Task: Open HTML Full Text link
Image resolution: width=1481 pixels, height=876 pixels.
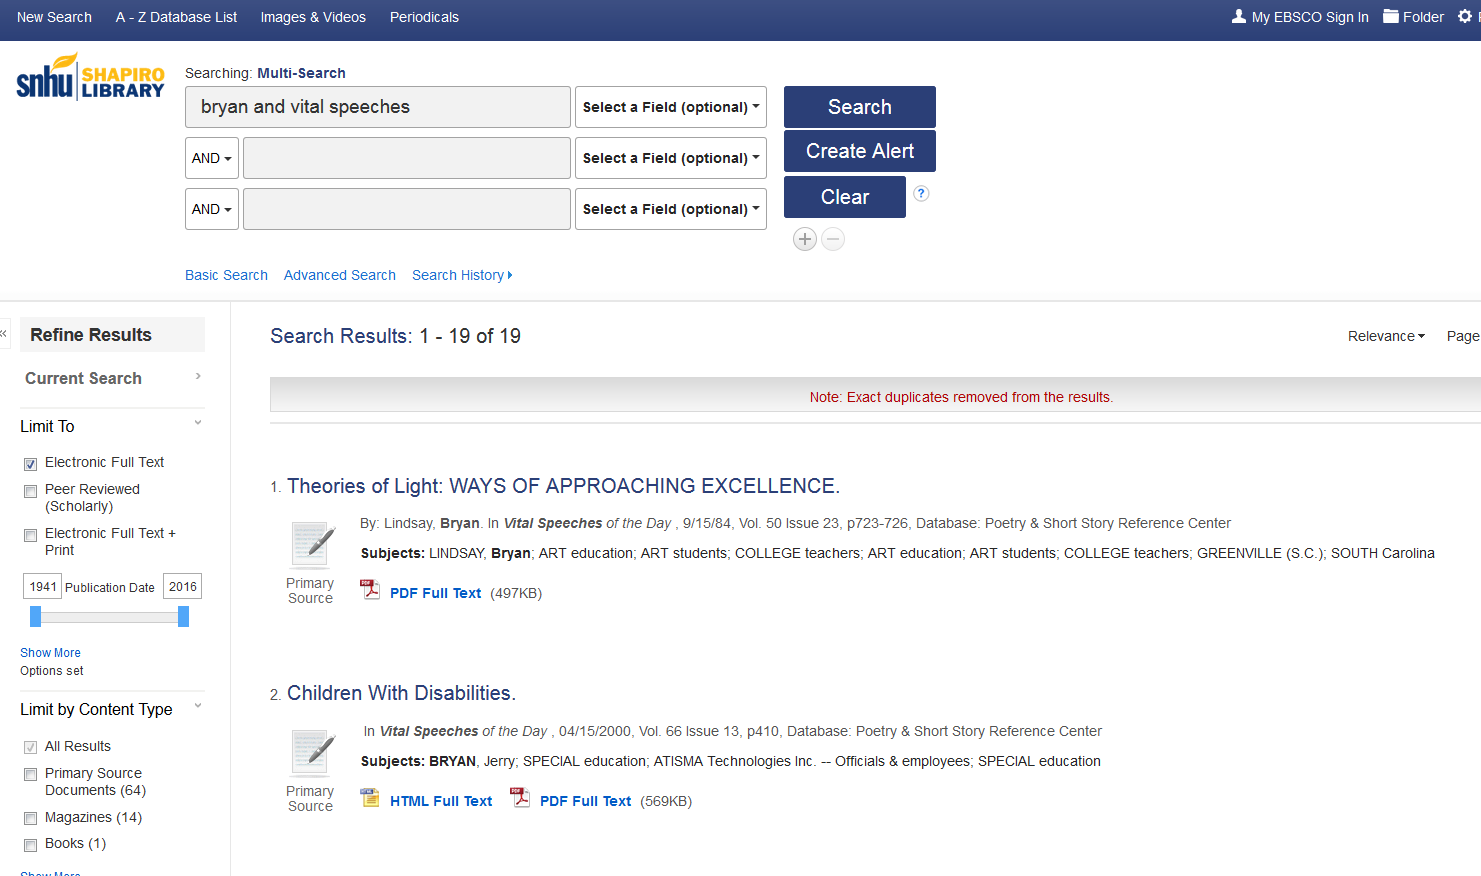Action: pos(441,801)
